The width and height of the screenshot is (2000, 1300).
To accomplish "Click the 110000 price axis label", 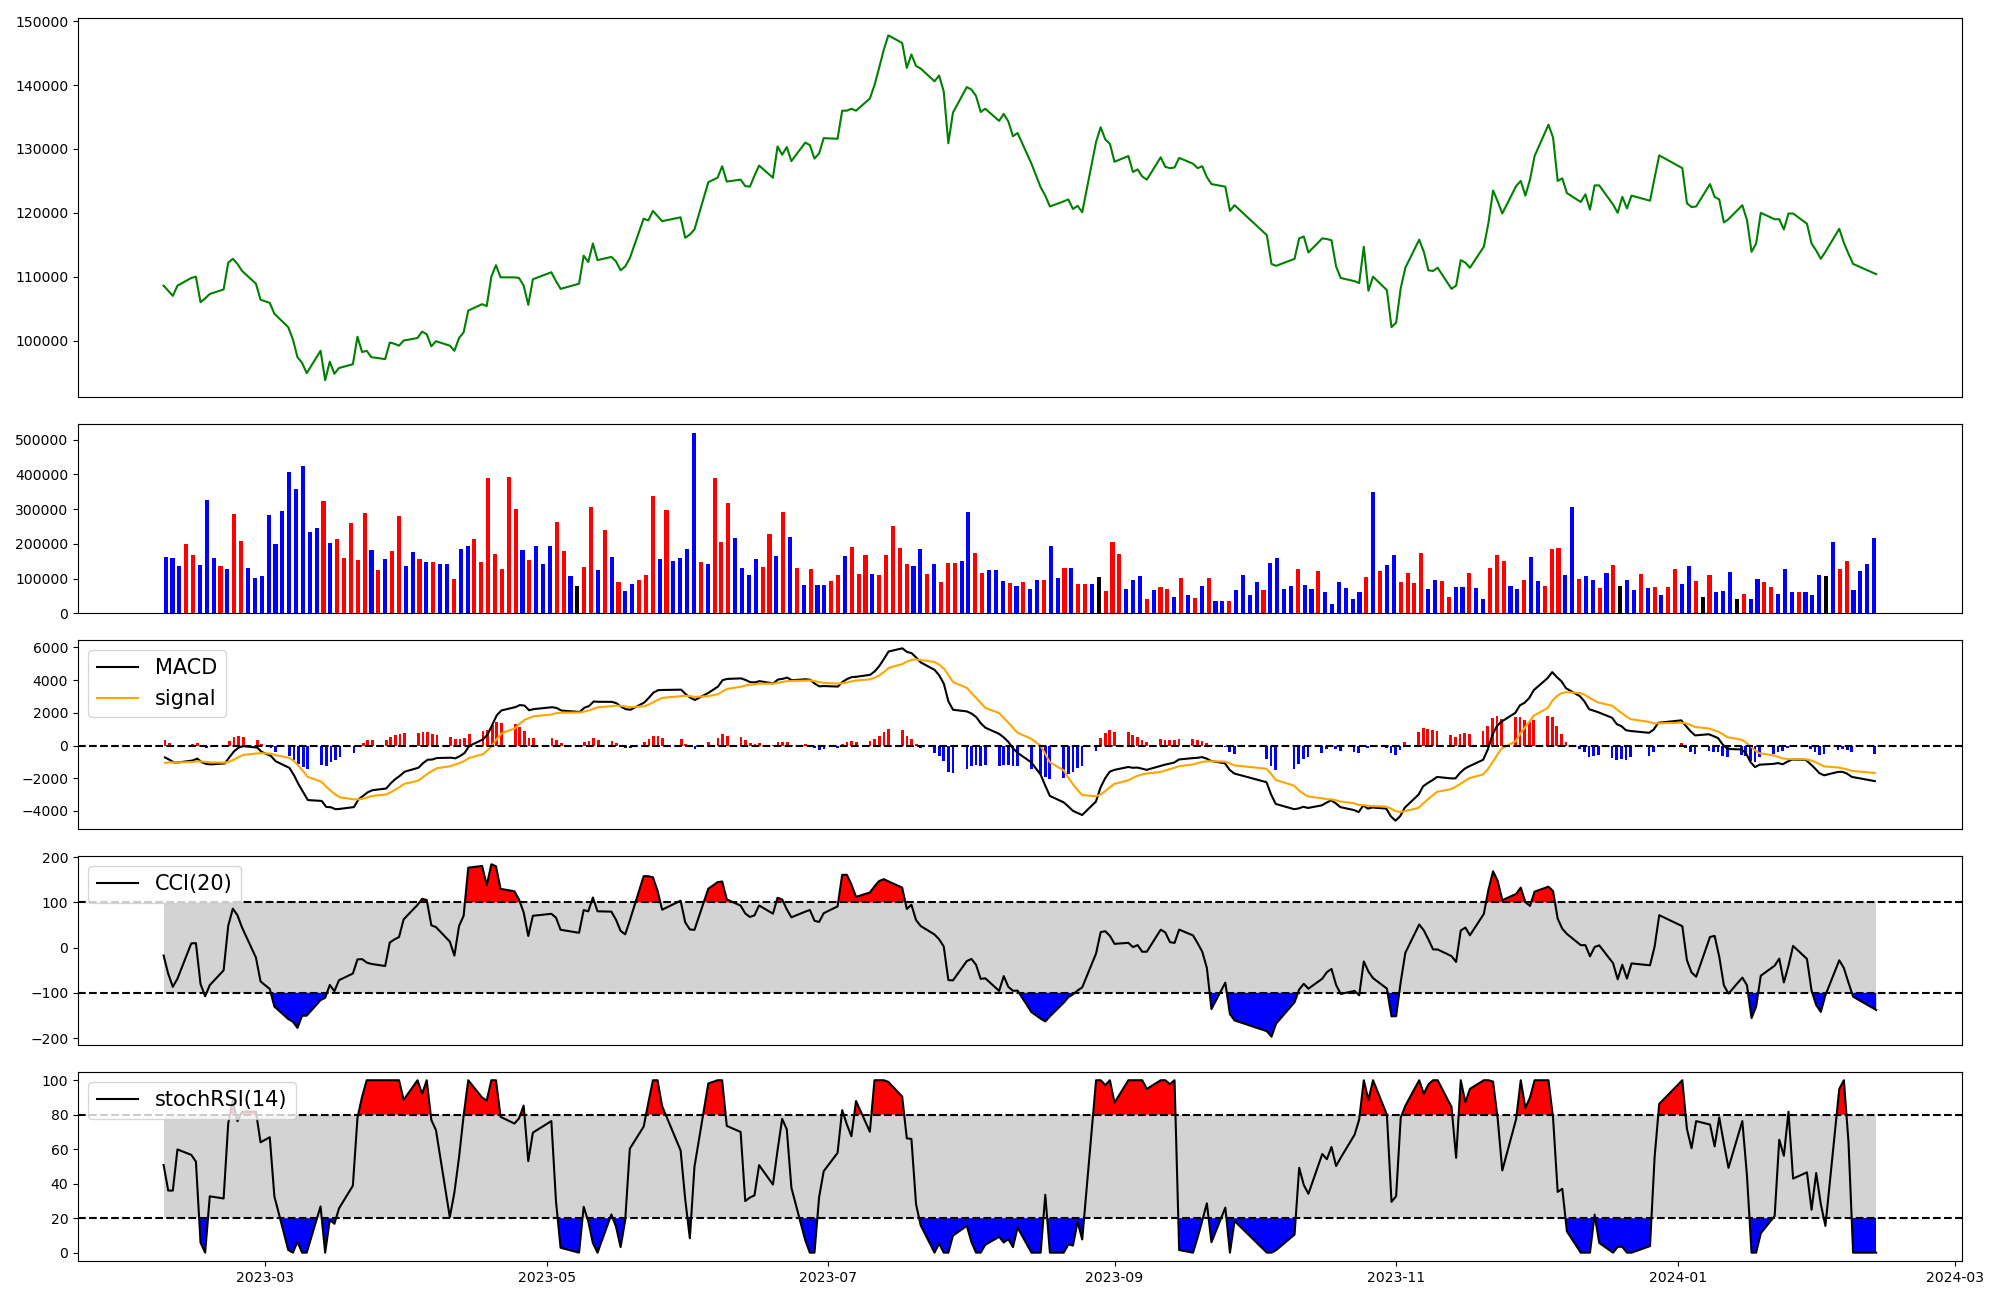I will point(43,277).
